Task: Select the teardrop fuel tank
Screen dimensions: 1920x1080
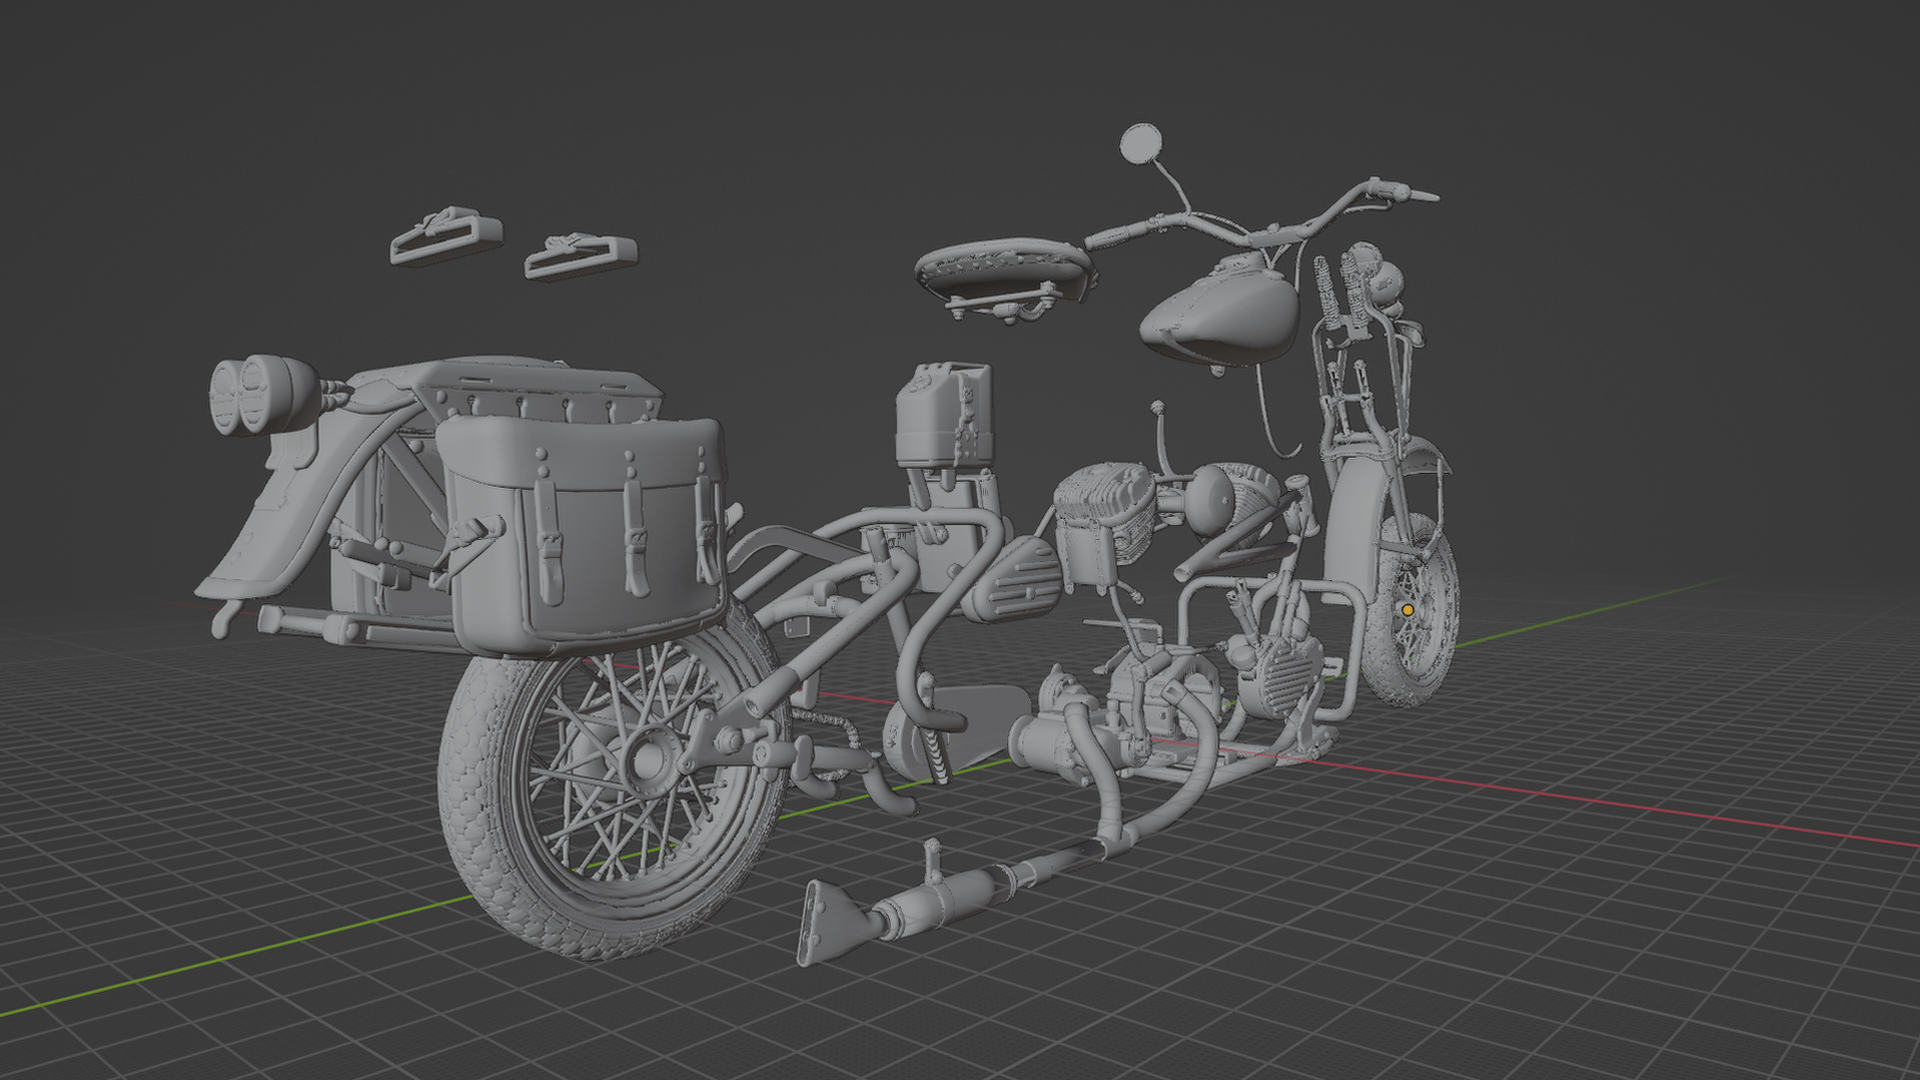Action: point(1222,314)
